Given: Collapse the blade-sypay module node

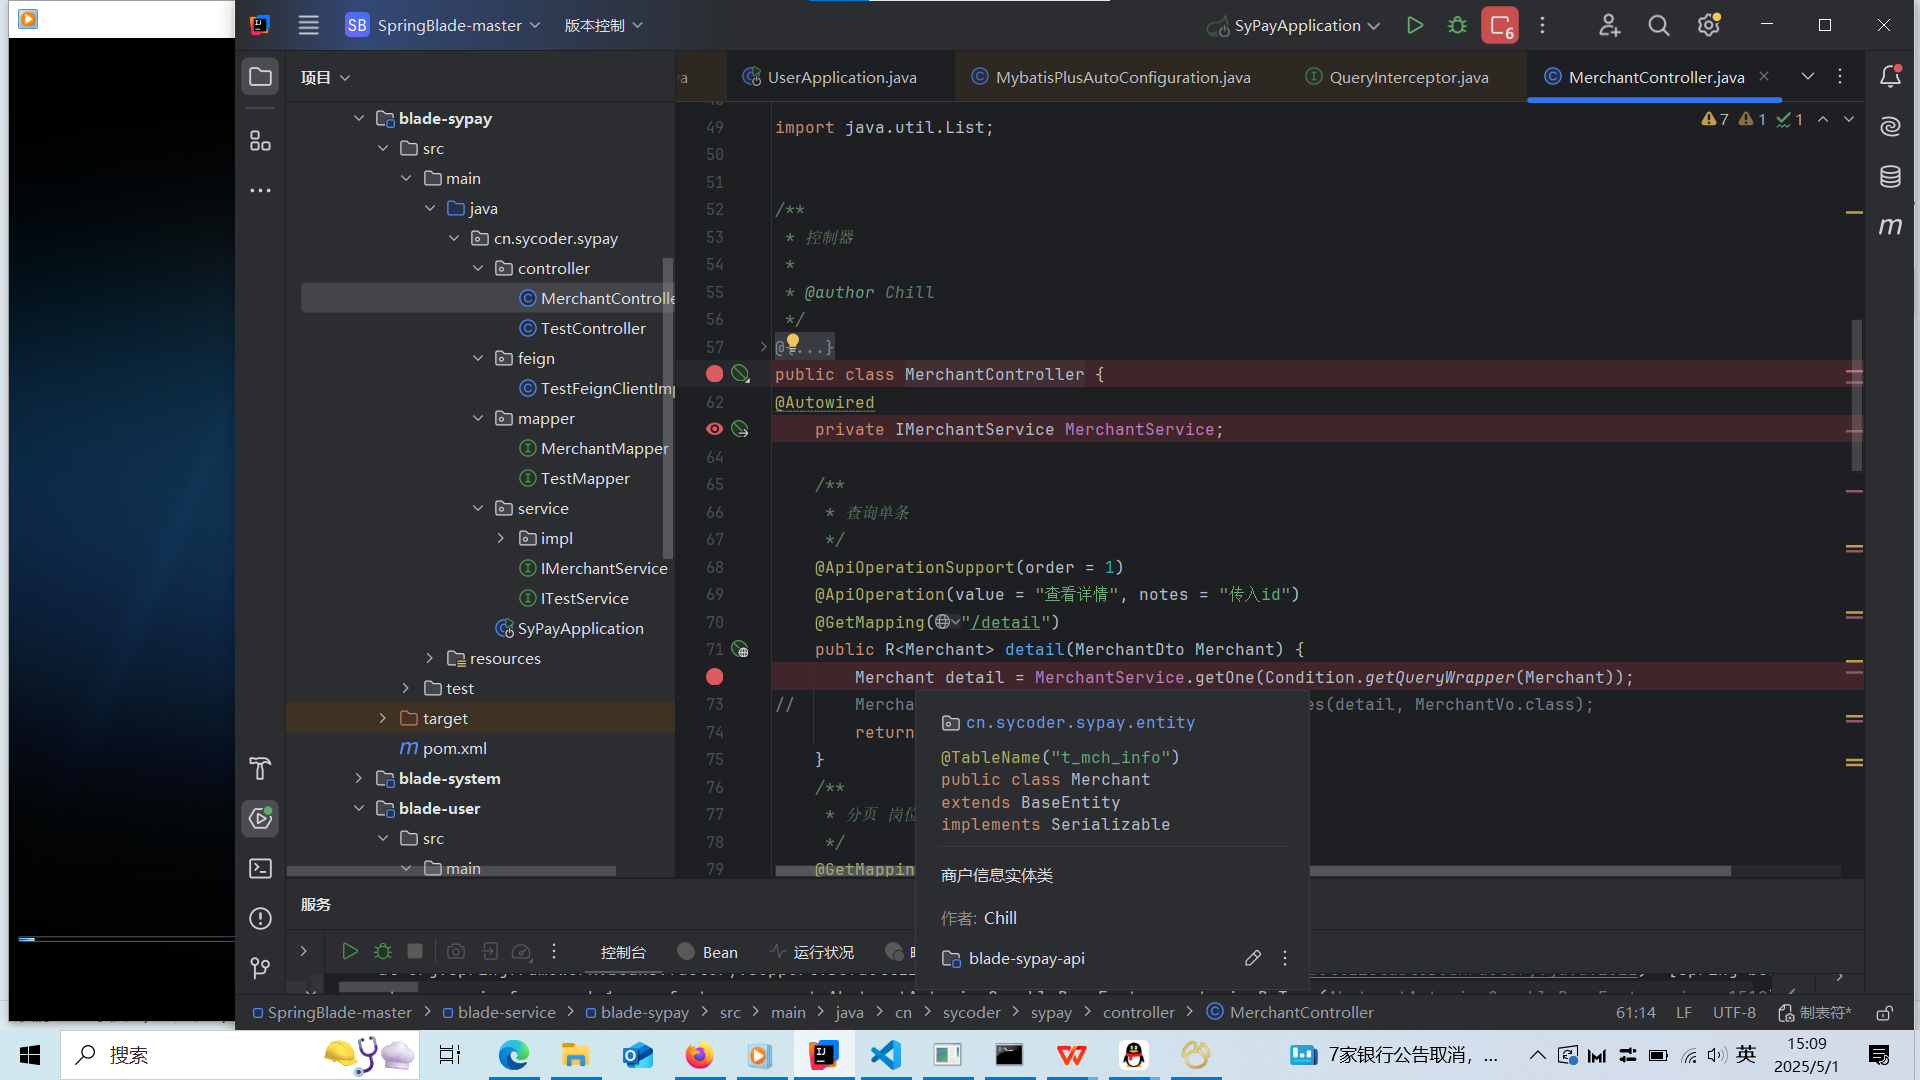Looking at the screenshot, I should pos(359,118).
